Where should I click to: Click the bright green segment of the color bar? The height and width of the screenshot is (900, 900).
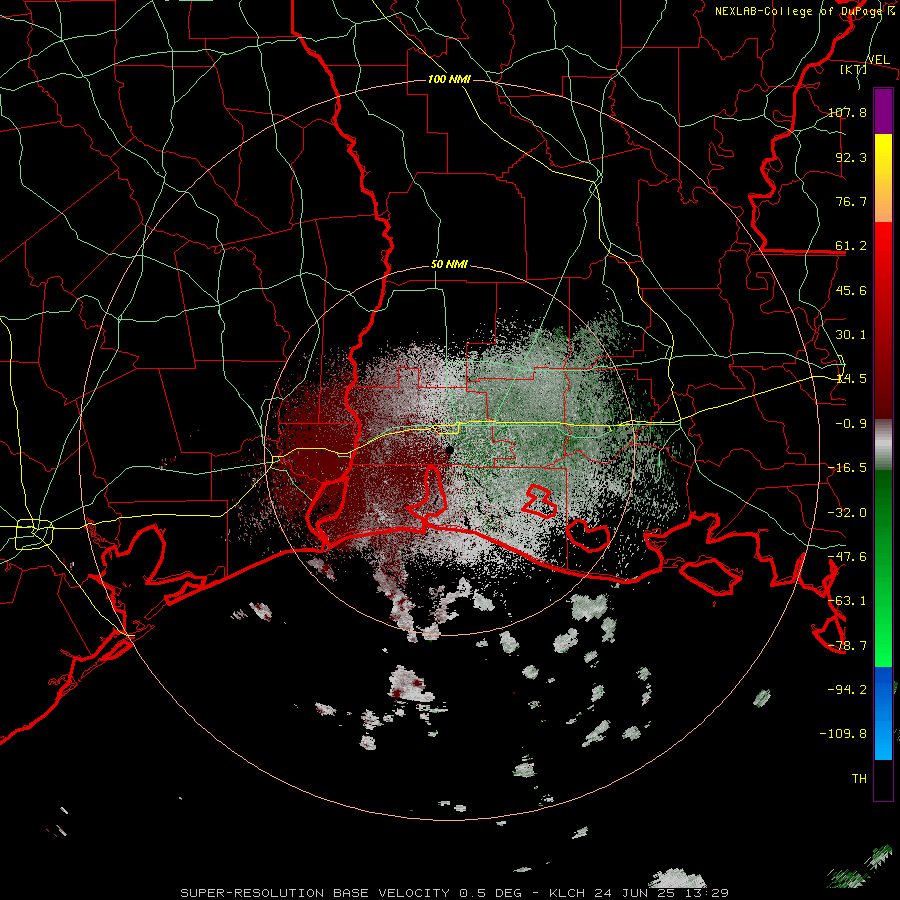[883, 568]
